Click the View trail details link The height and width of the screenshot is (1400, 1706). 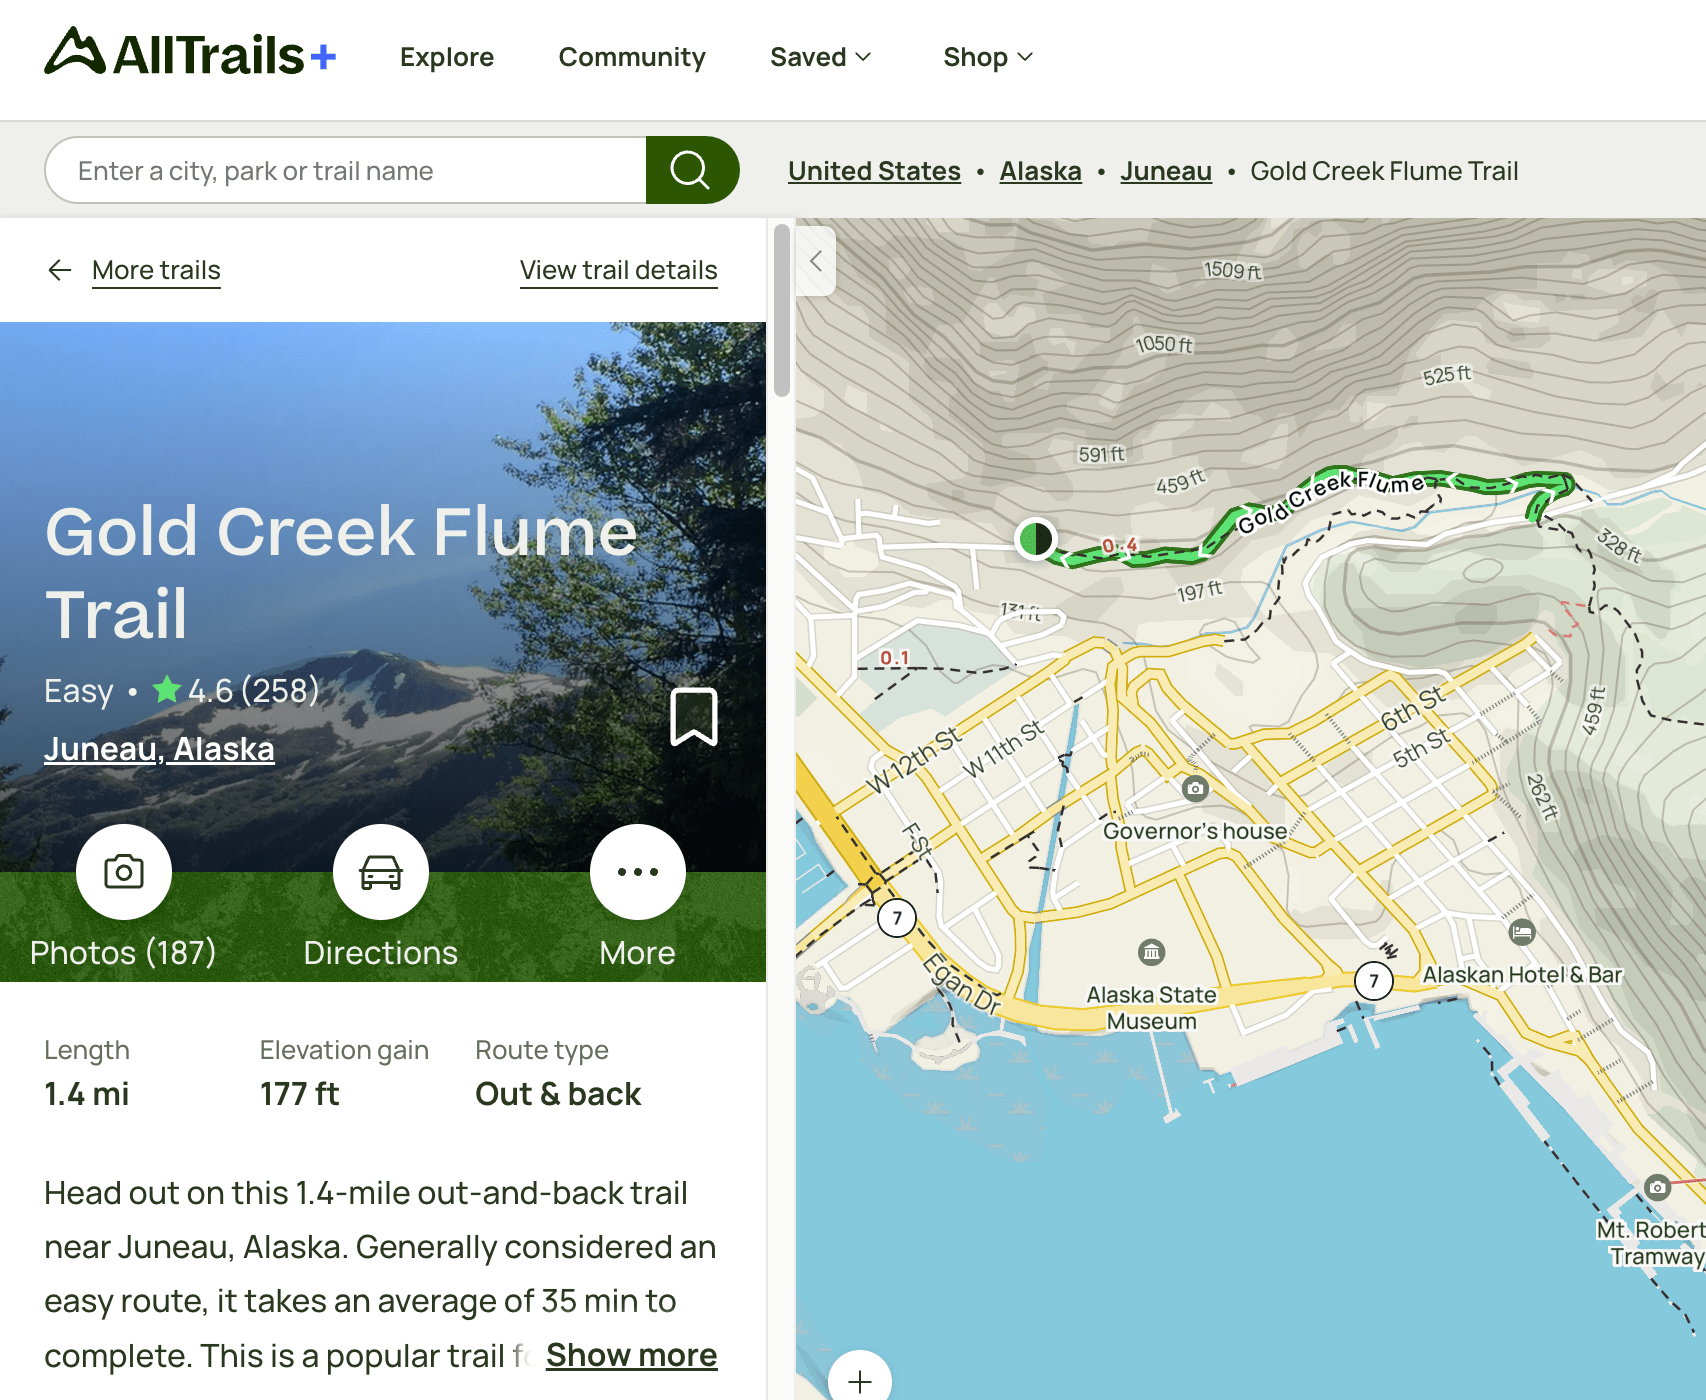[618, 270]
